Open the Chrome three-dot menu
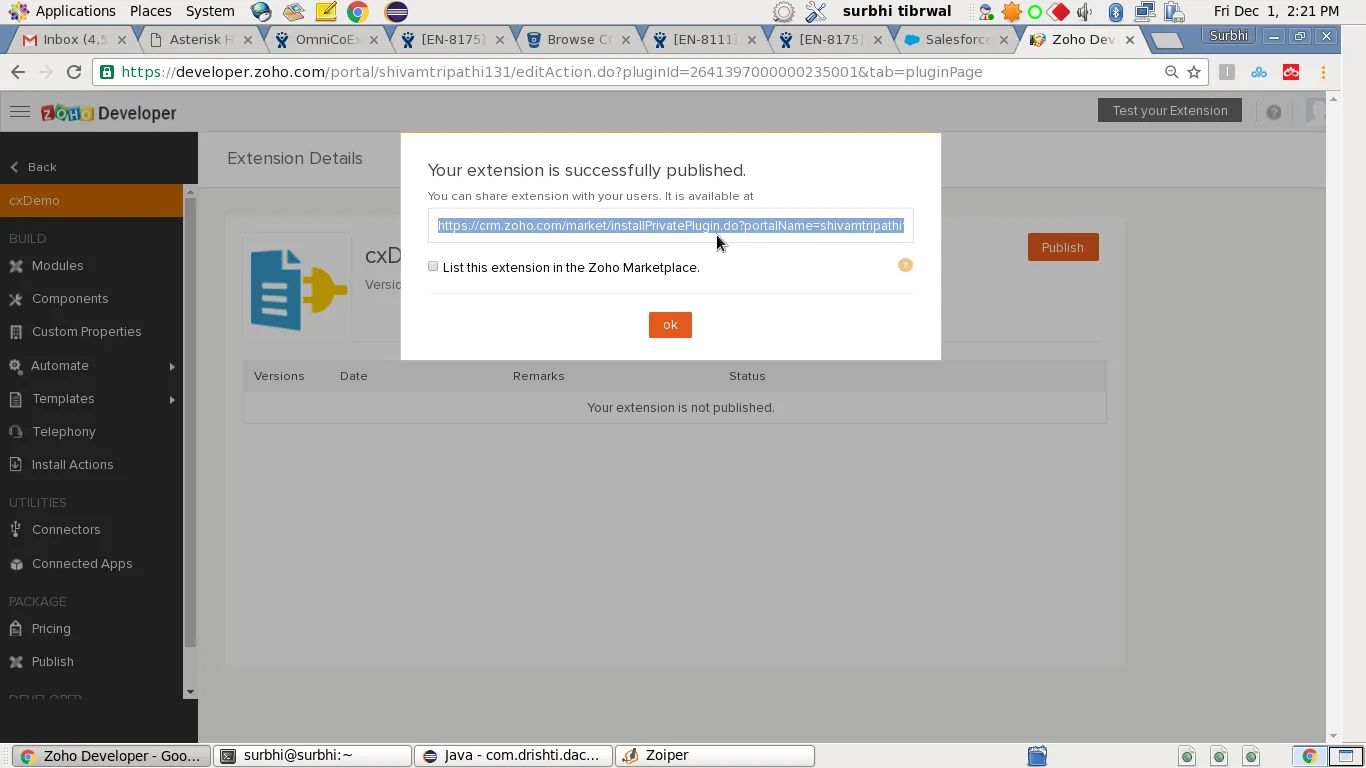This screenshot has width=1366, height=768. (x=1323, y=72)
